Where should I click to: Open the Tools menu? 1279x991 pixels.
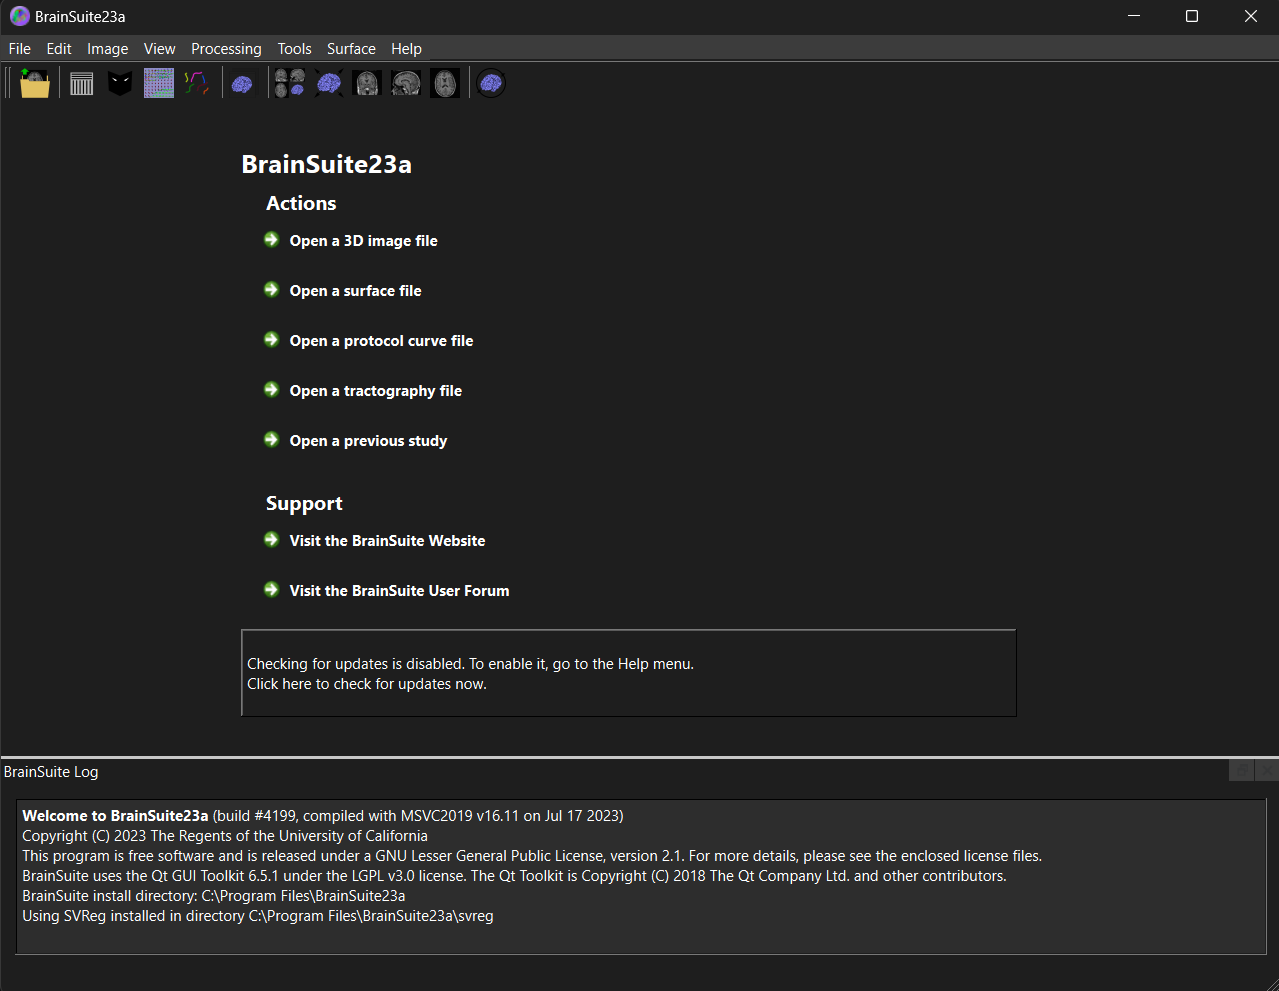(294, 49)
